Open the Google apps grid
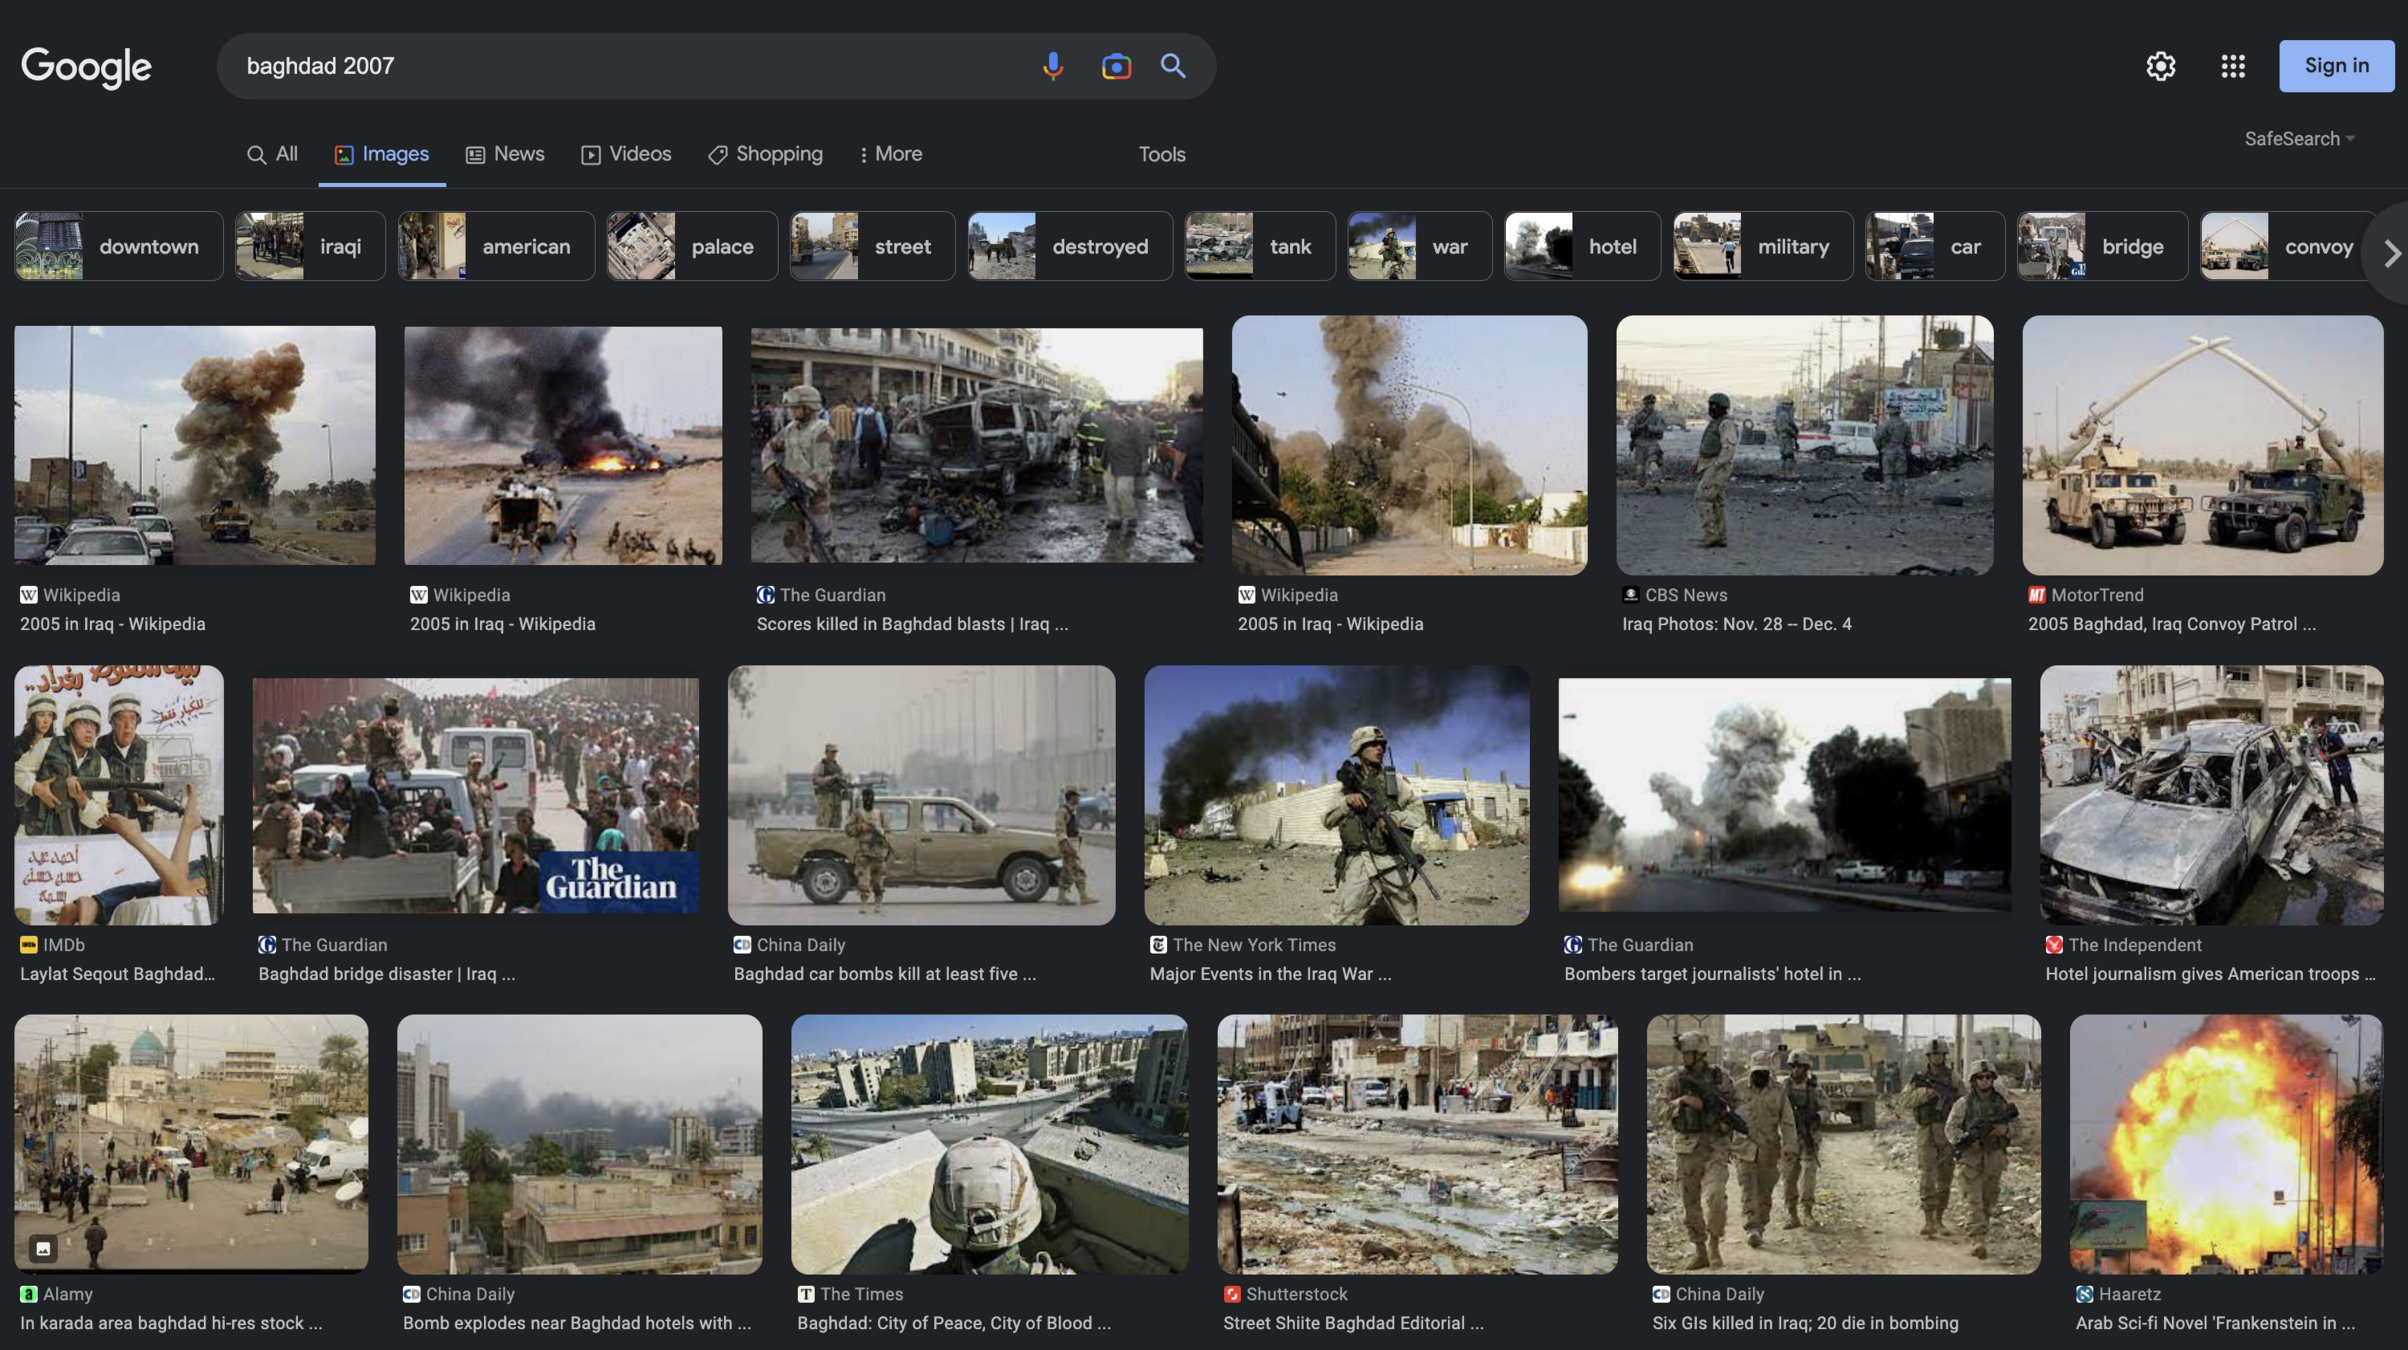 pos(2232,66)
